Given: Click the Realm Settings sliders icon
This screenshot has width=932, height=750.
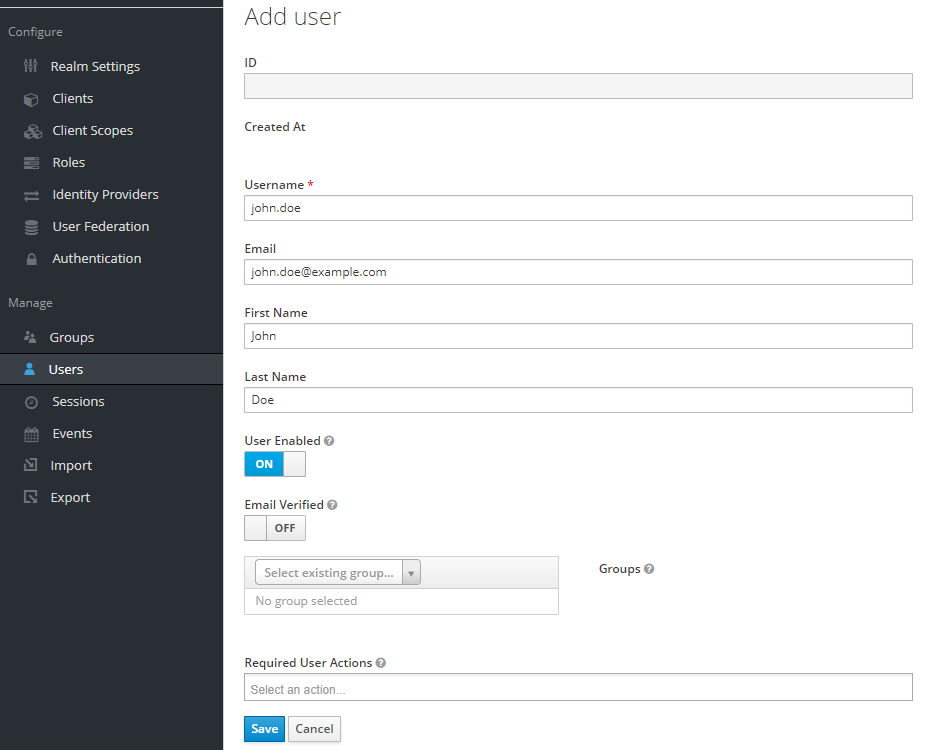Looking at the screenshot, I should (x=30, y=66).
